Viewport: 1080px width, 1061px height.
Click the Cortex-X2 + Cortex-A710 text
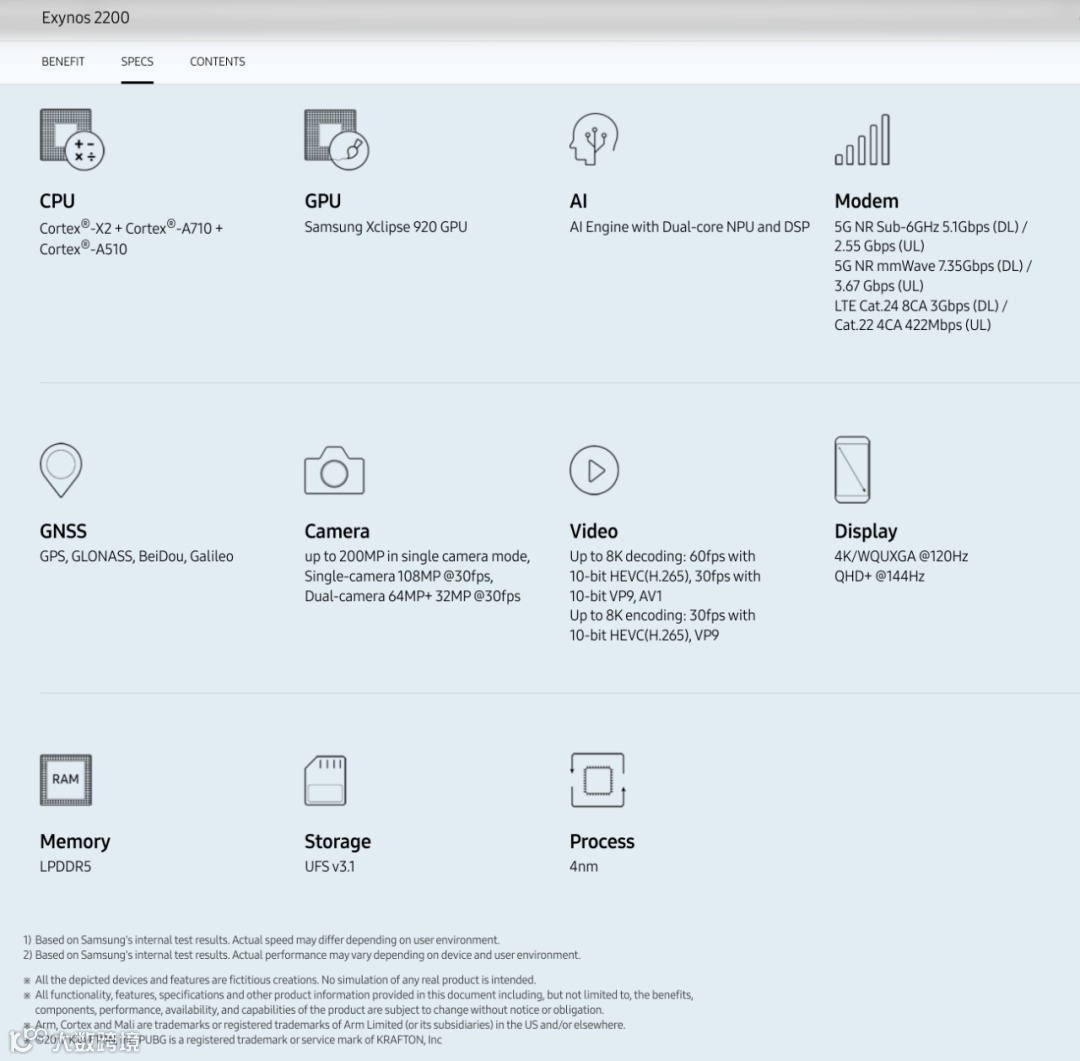point(131,227)
